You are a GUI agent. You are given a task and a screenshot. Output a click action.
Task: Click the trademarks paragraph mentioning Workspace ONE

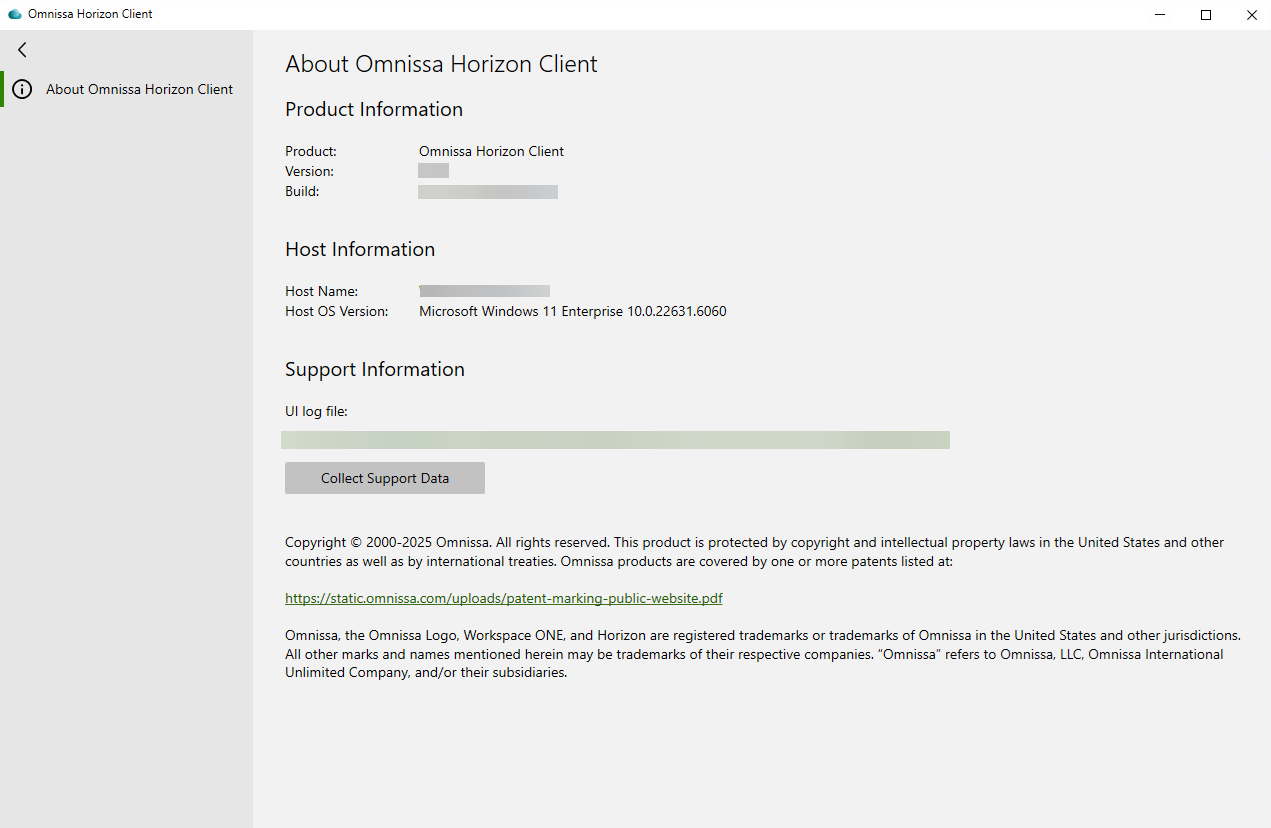pyautogui.click(x=763, y=654)
